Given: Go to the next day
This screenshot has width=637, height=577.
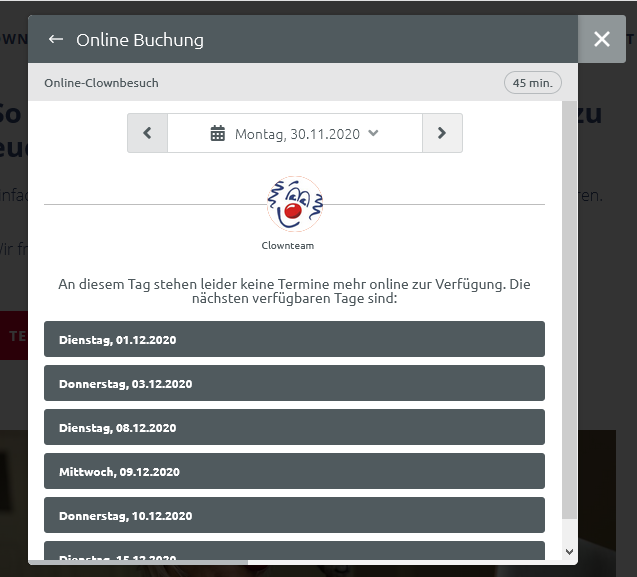Looking at the screenshot, I should (442, 133).
